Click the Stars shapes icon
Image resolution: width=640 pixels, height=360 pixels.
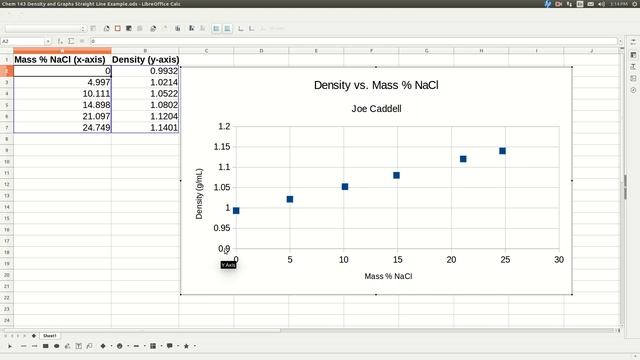[187, 346]
